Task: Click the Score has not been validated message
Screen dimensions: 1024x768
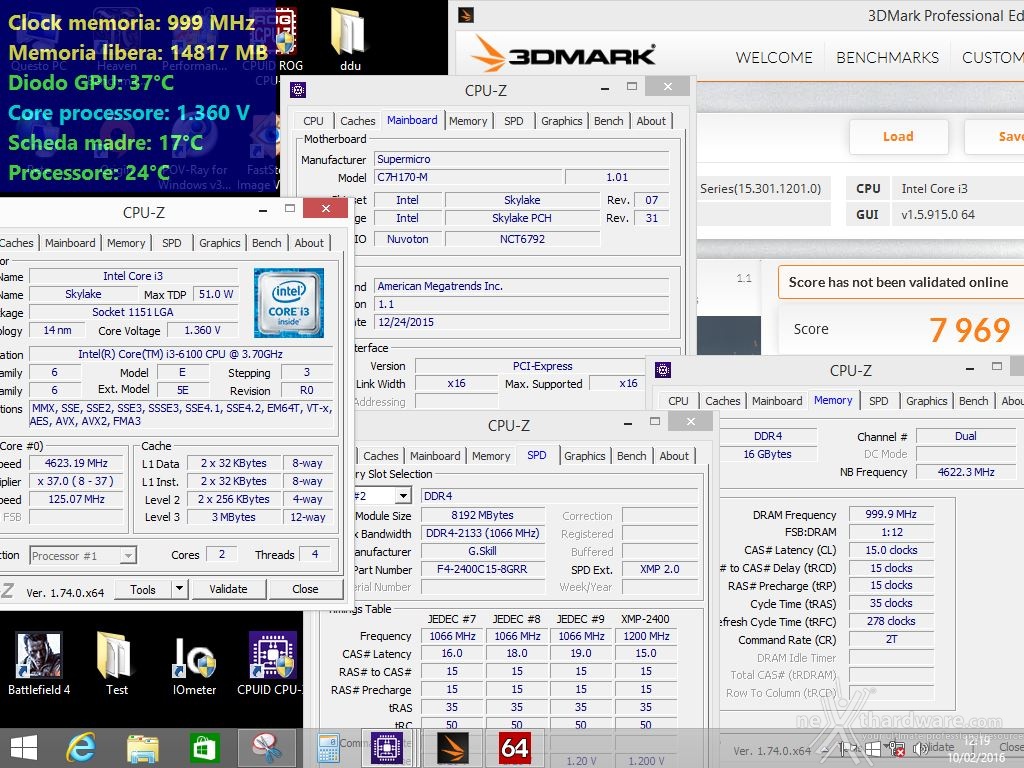Action: coord(898,282)
